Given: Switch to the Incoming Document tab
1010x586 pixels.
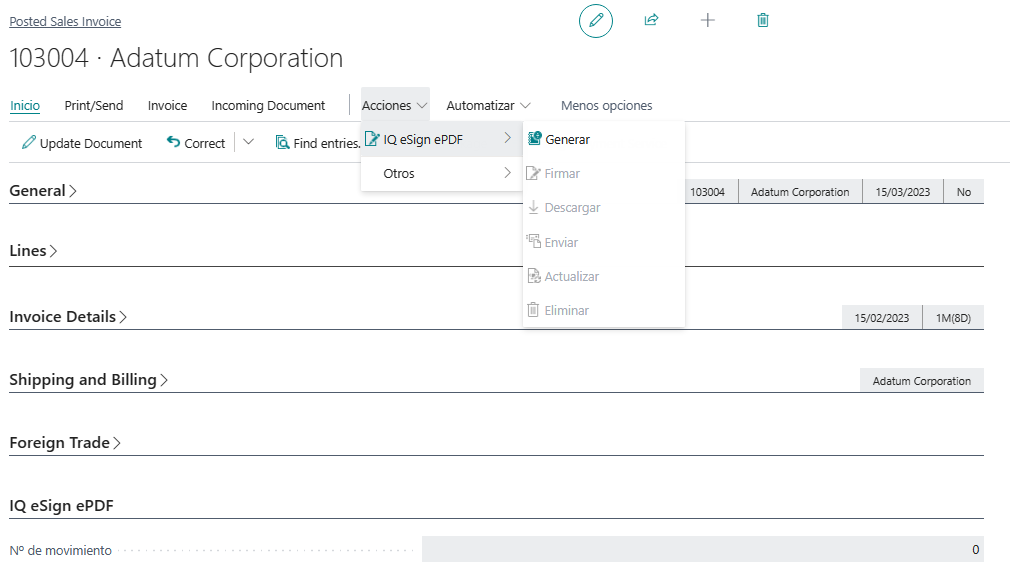Looking at the screenshot, I should point(268,105).
